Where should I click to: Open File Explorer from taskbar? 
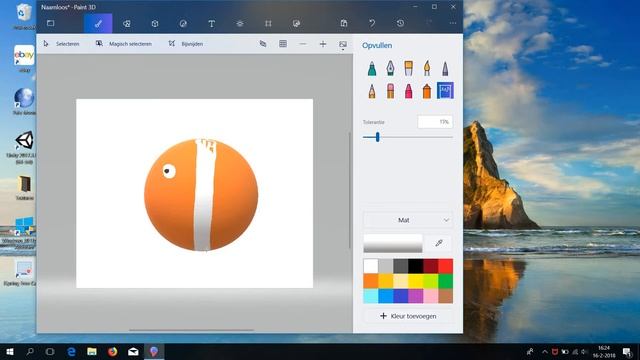point(92,351)
